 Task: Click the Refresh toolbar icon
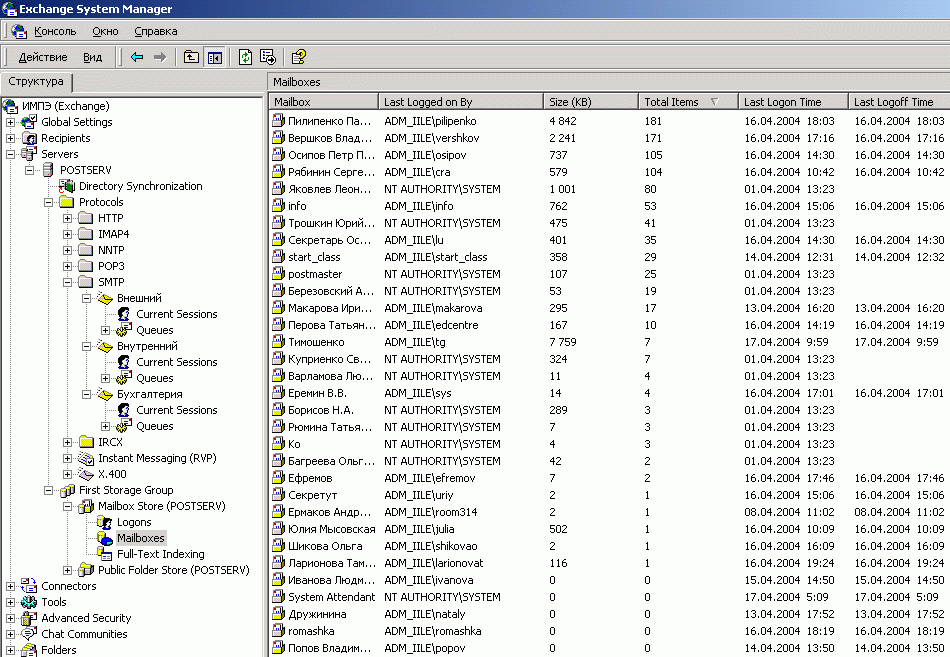point(245,57)
